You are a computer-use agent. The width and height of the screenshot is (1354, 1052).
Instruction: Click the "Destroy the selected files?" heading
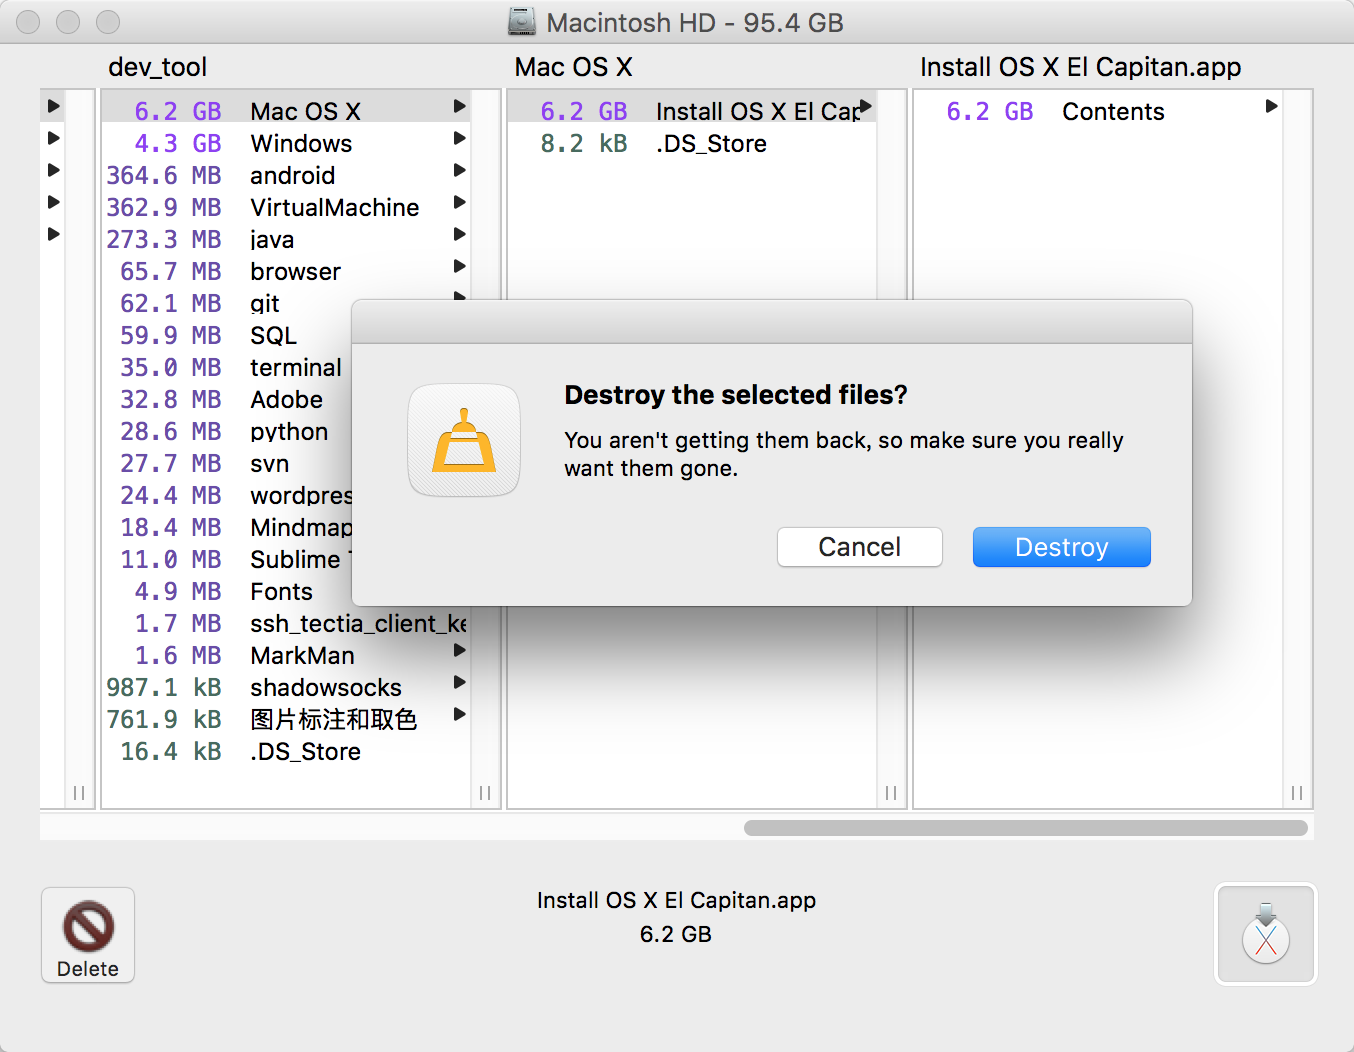736,395
